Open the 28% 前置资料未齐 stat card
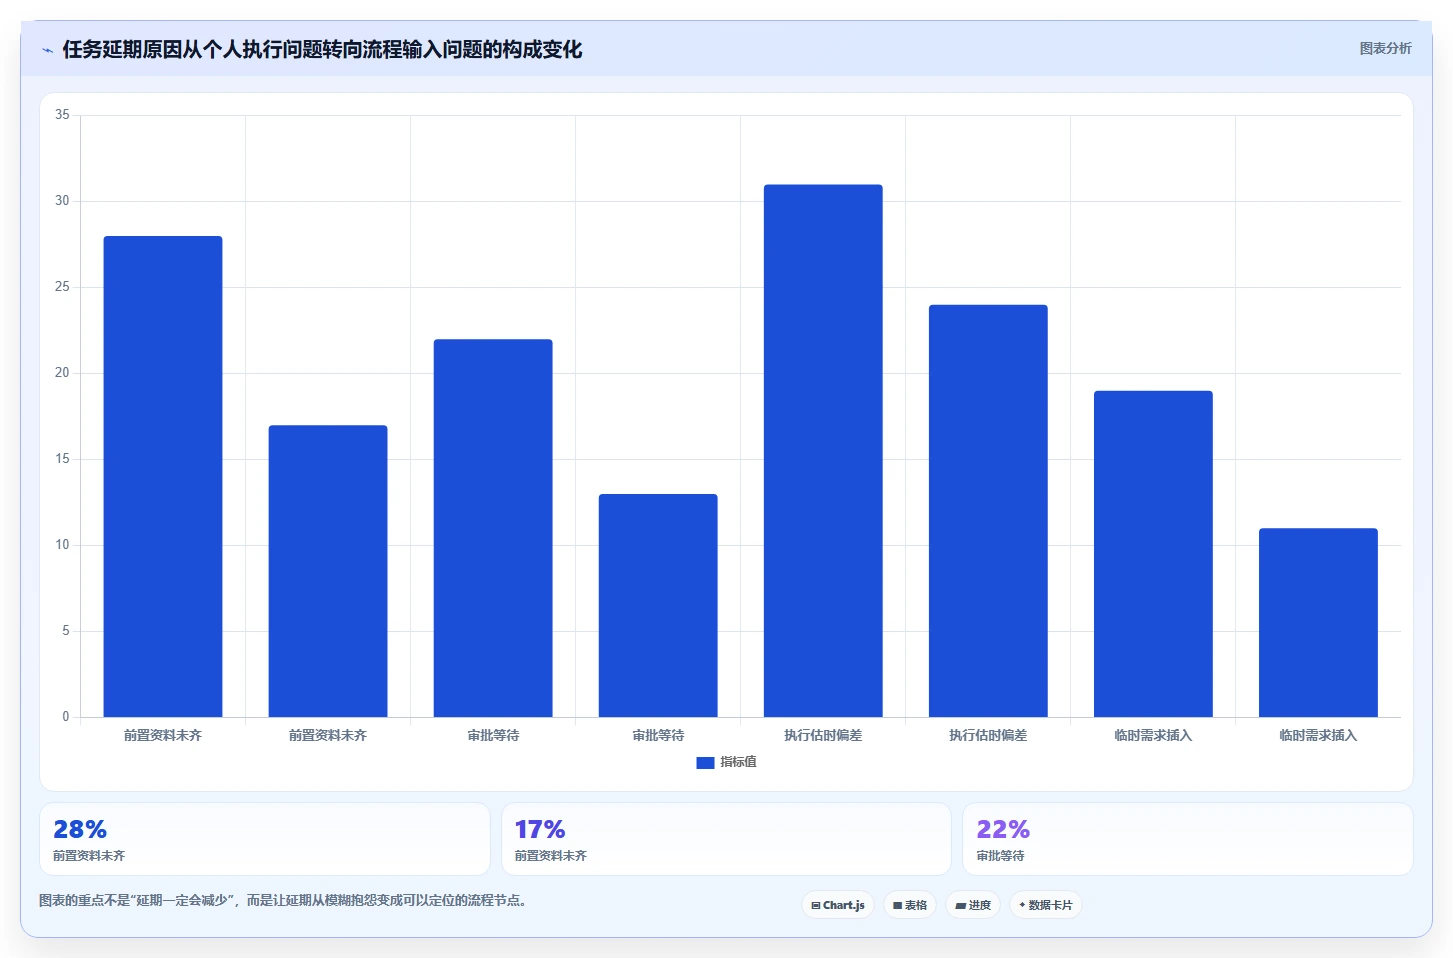 click(x=265, y=839)
